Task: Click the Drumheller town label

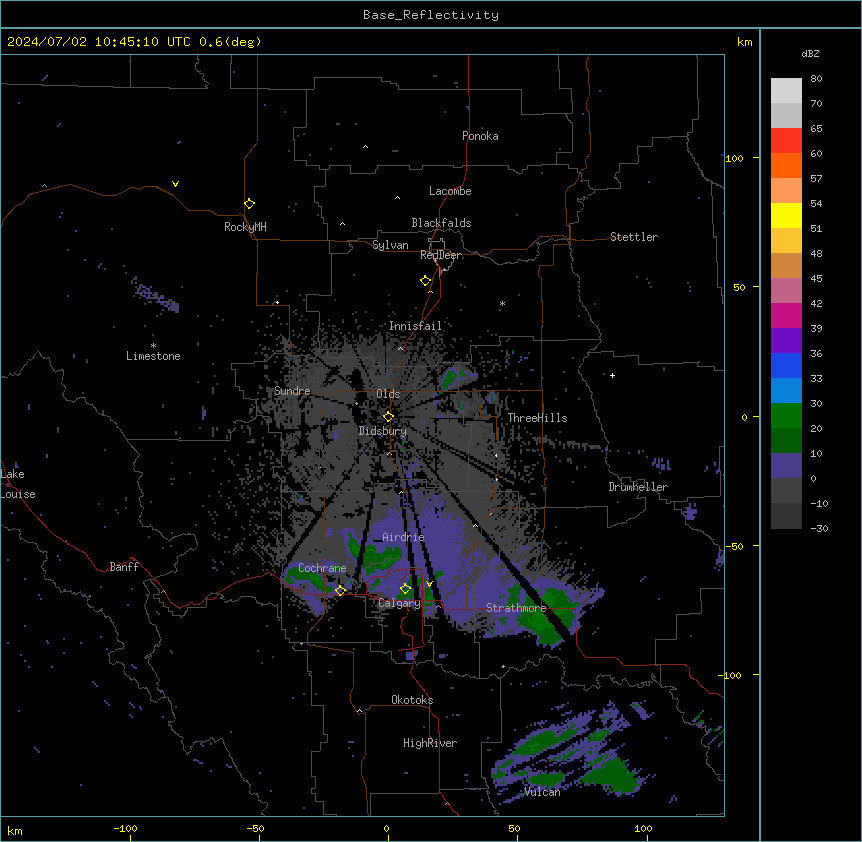Action: click(638, 487)
